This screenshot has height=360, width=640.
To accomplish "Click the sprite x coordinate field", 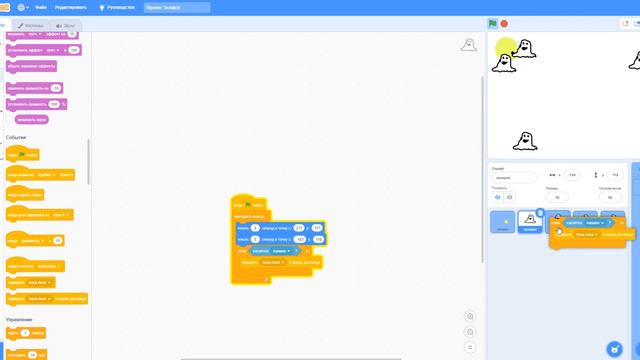I will coord(572,175).
